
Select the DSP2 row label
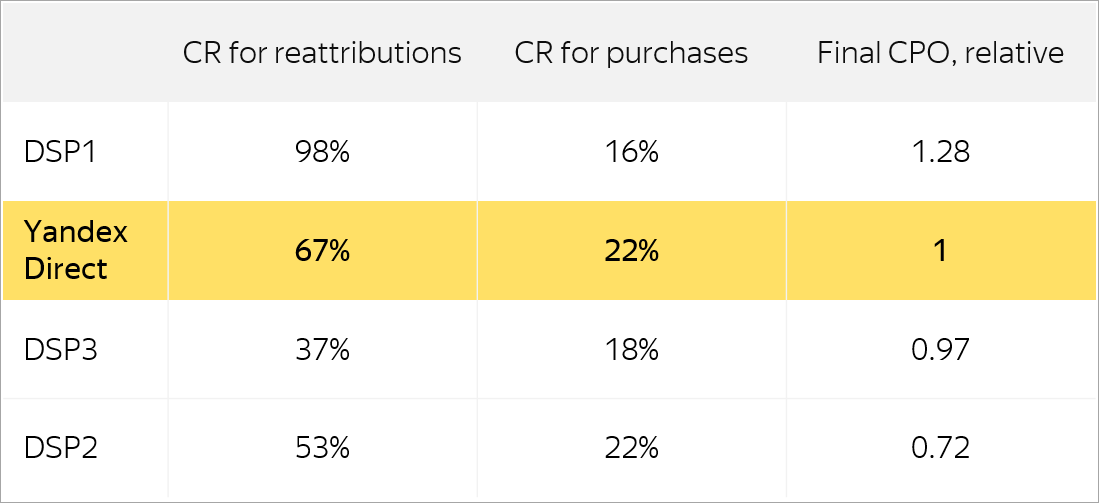pyautogui.click(x=60, y=448)
